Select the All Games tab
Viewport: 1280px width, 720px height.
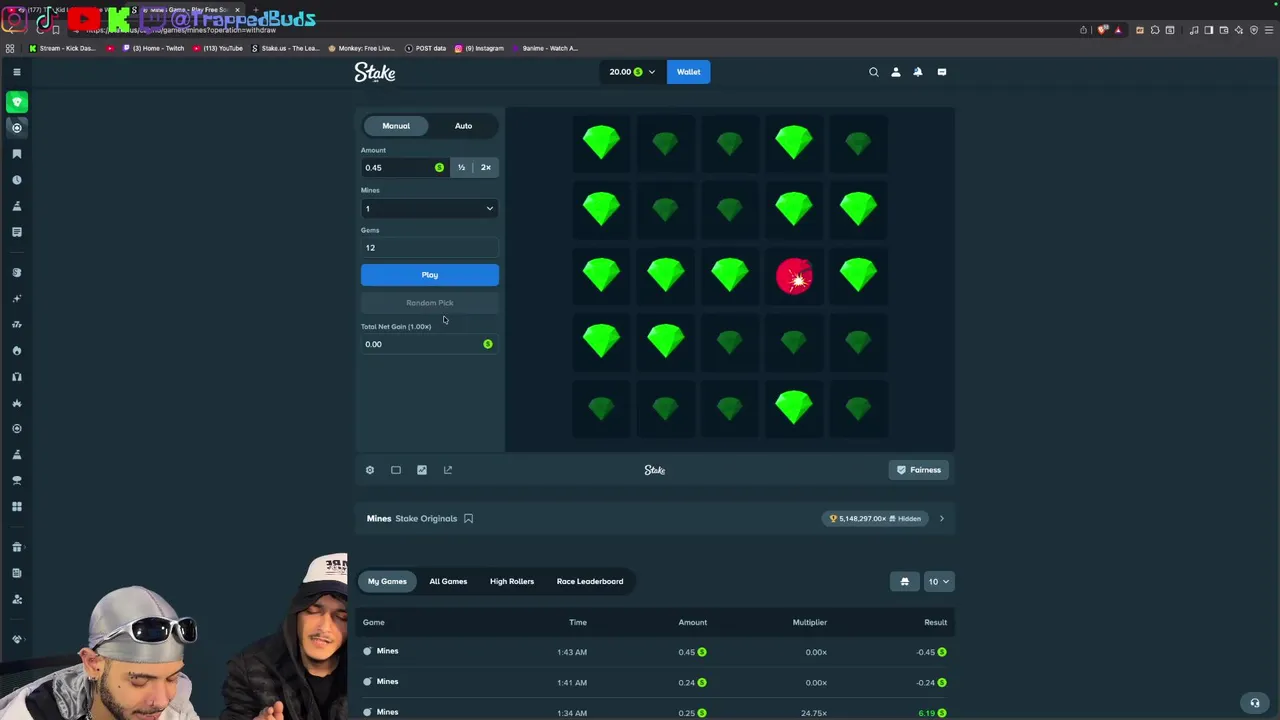[x=448, y=582]
